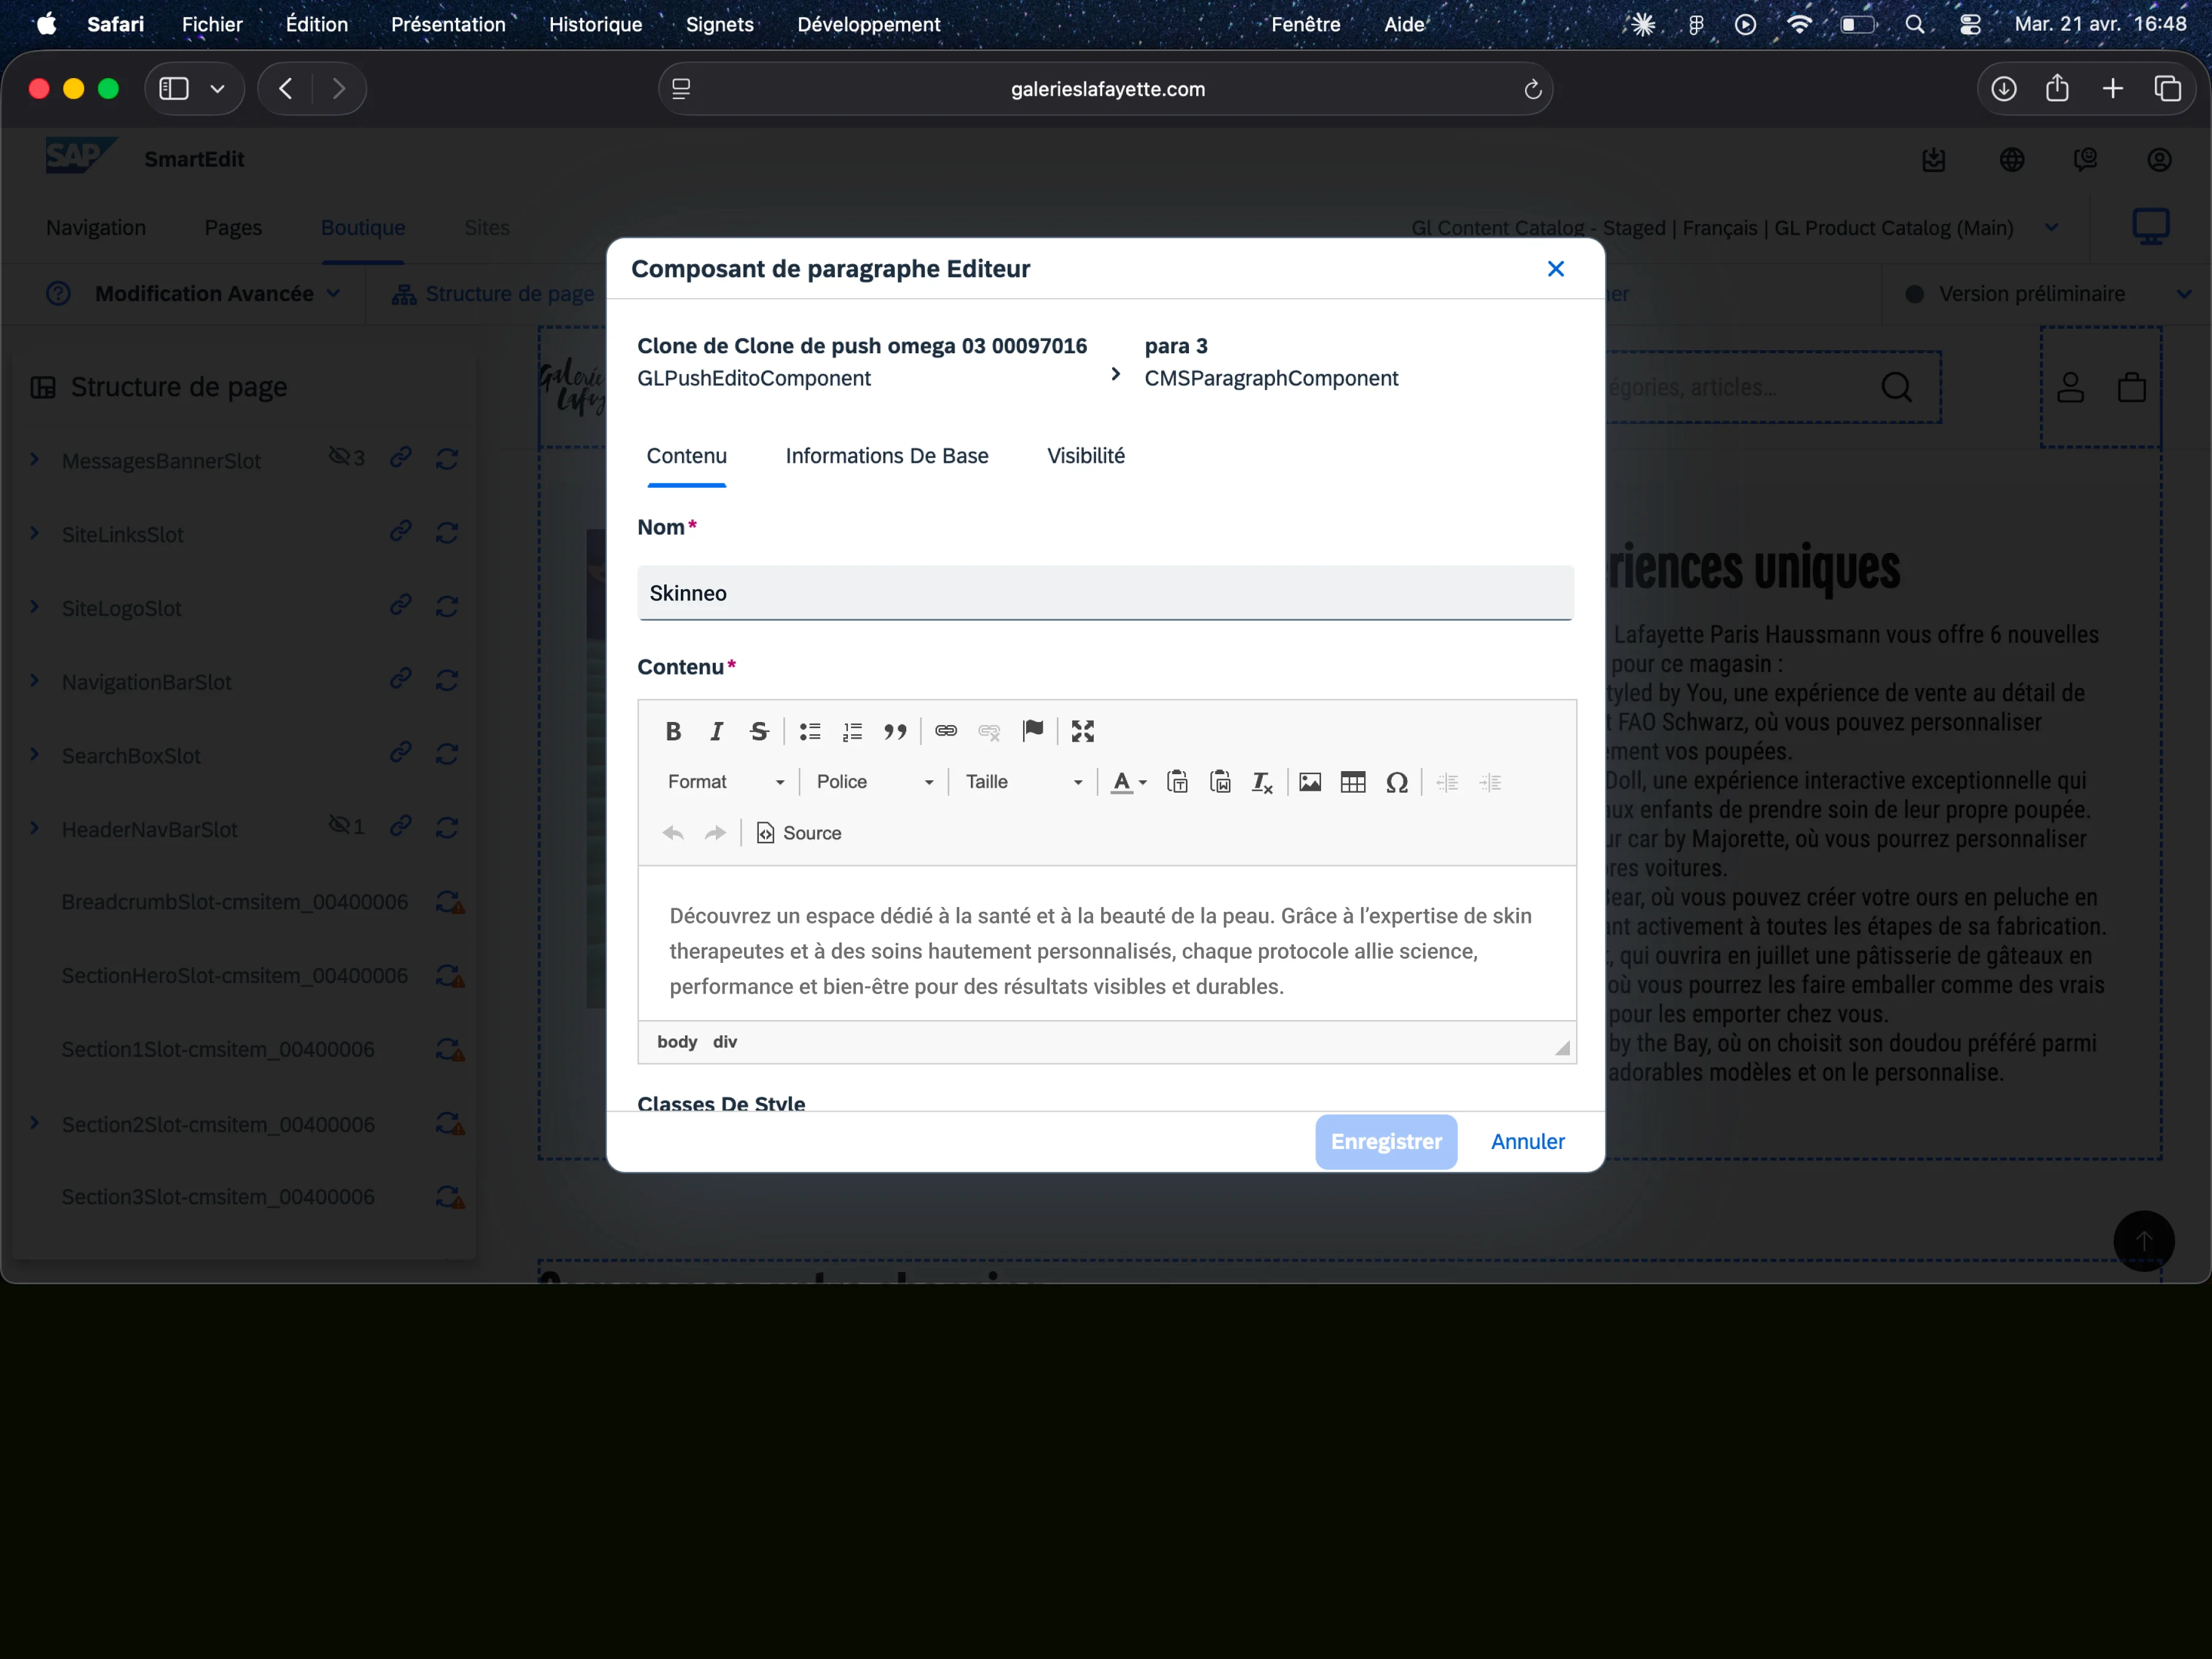Expand NavigationBarSlot tree row
This screenshot has width=2212, height=1659.
click(x=35, y=681)
